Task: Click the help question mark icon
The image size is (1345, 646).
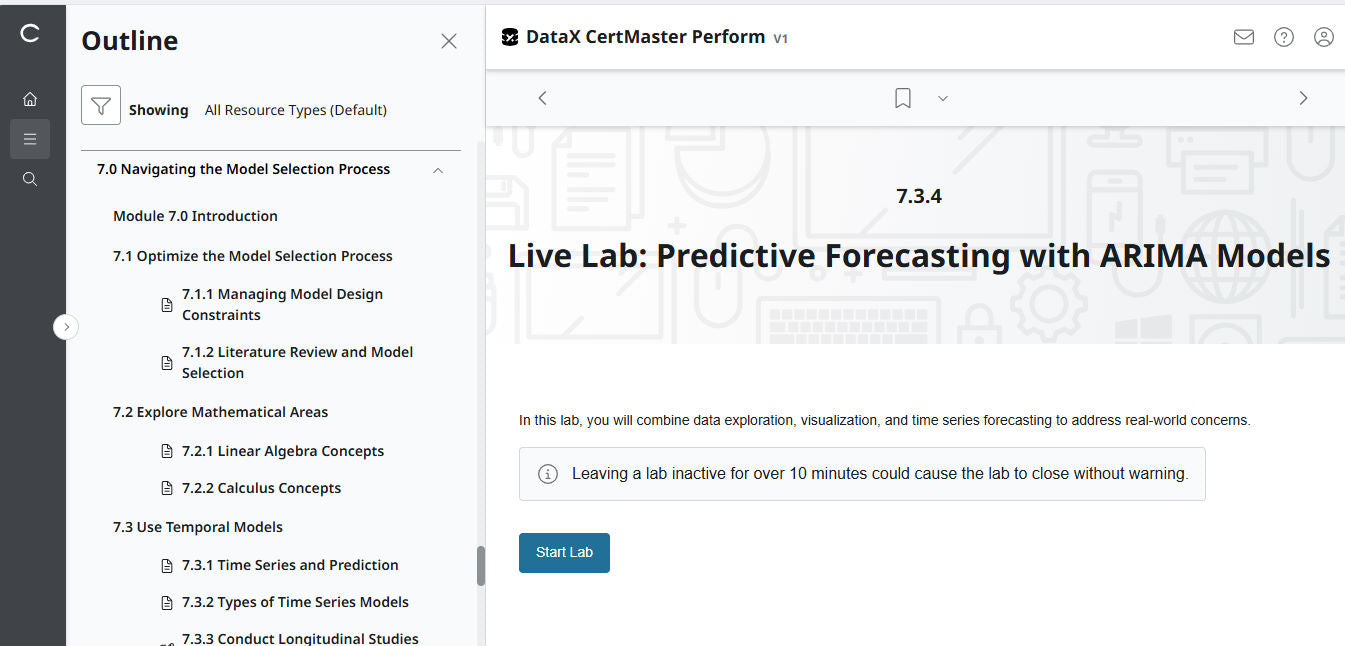Action: tap(1284, 37)
